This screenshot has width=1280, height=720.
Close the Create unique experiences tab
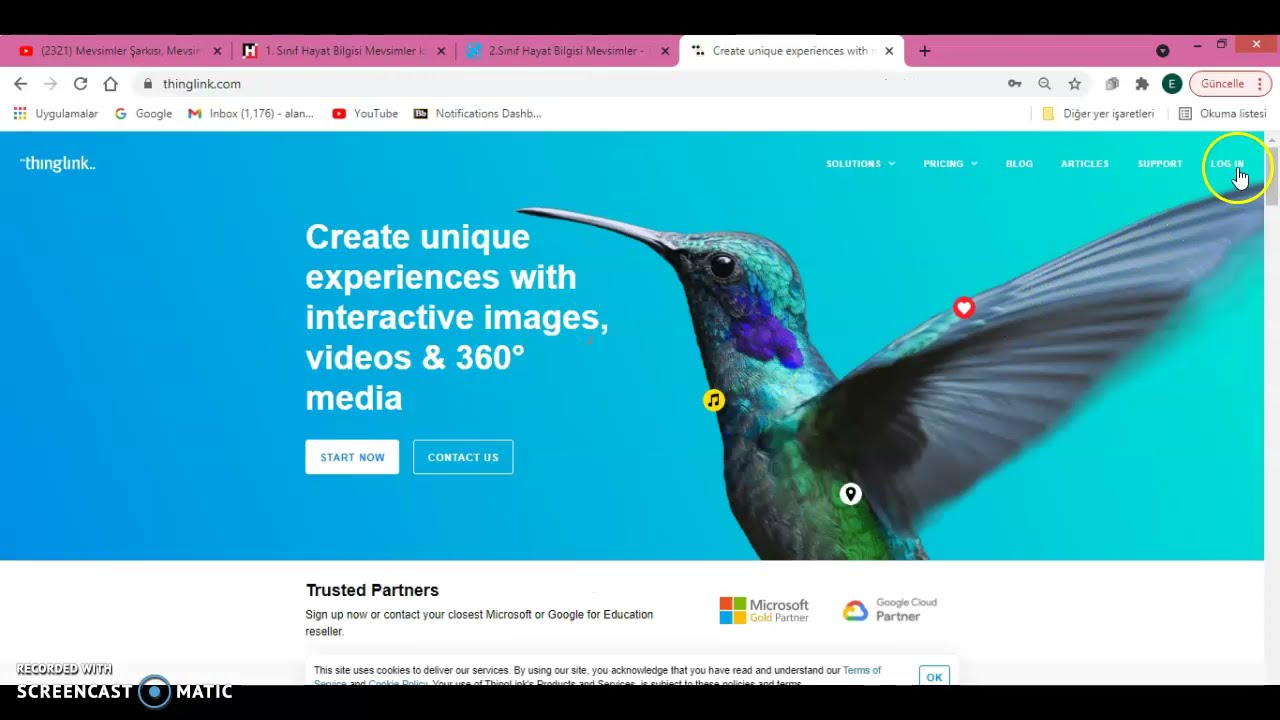coord(889,51)
